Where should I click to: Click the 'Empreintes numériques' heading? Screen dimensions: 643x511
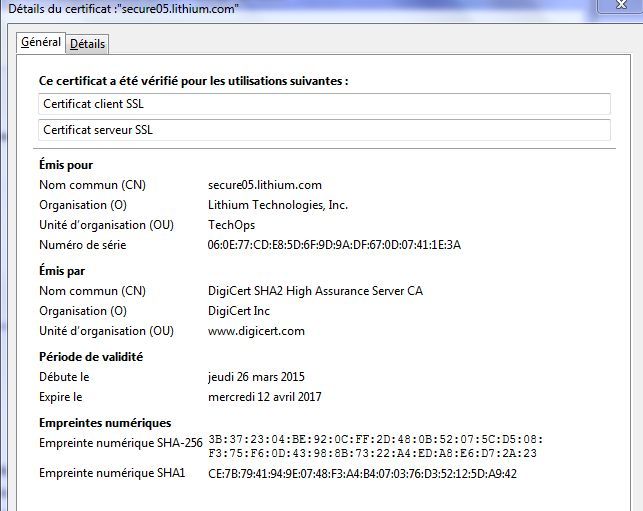click(105, 423)
